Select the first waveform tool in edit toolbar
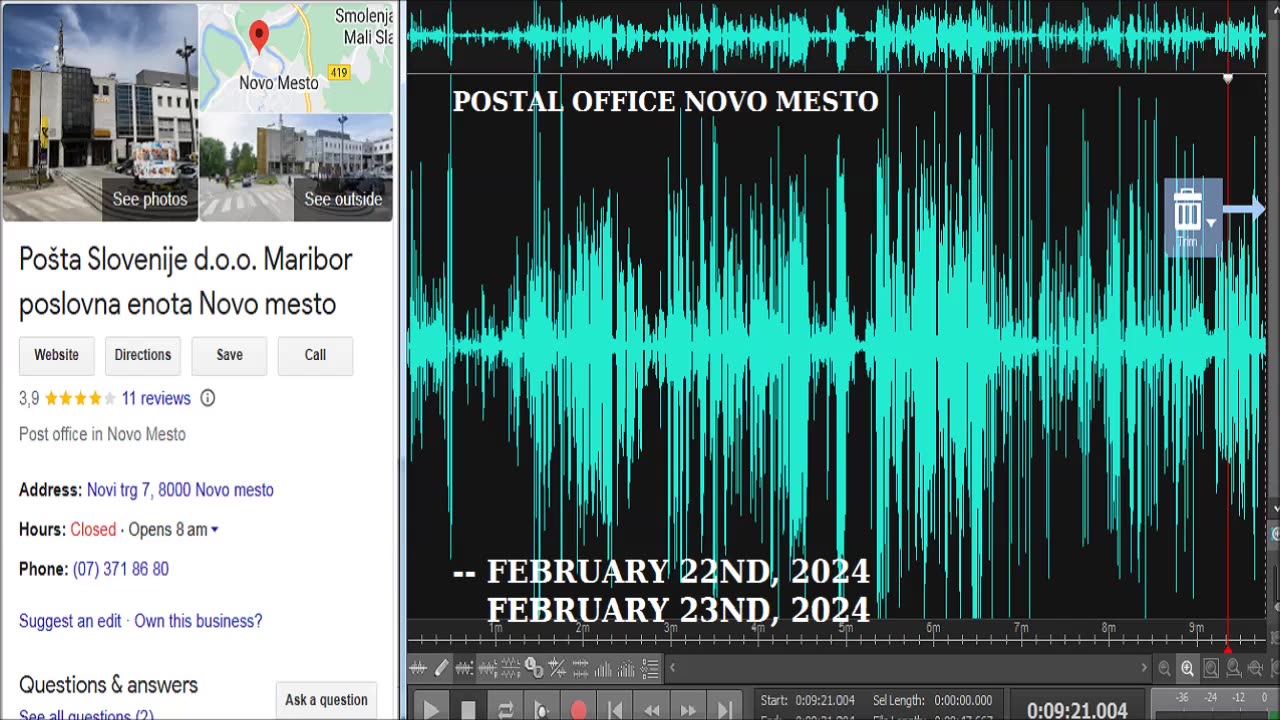The height and width of the screenshot is (720, 1280). coord(419,668)
